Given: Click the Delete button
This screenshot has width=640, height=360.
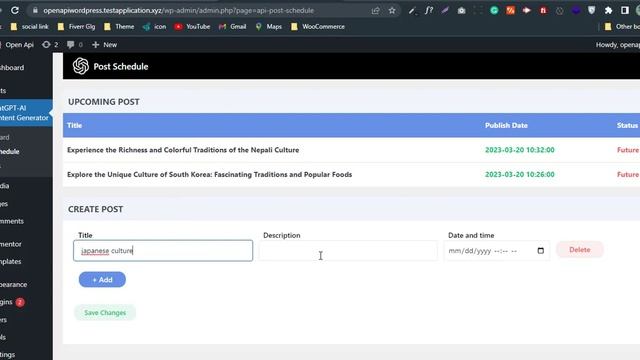Looking at the screenshot, I should [x=580, y=249].
